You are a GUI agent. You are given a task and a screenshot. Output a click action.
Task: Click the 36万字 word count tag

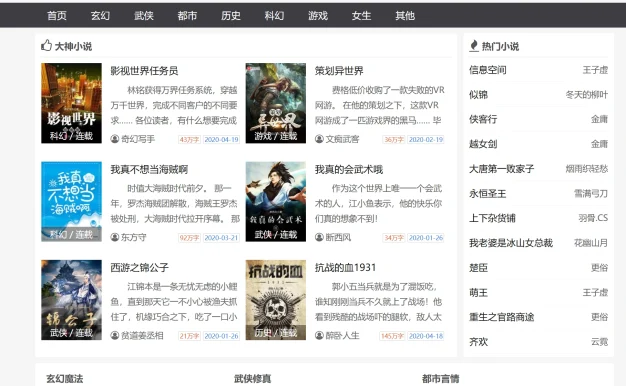[x=394, y=139]
